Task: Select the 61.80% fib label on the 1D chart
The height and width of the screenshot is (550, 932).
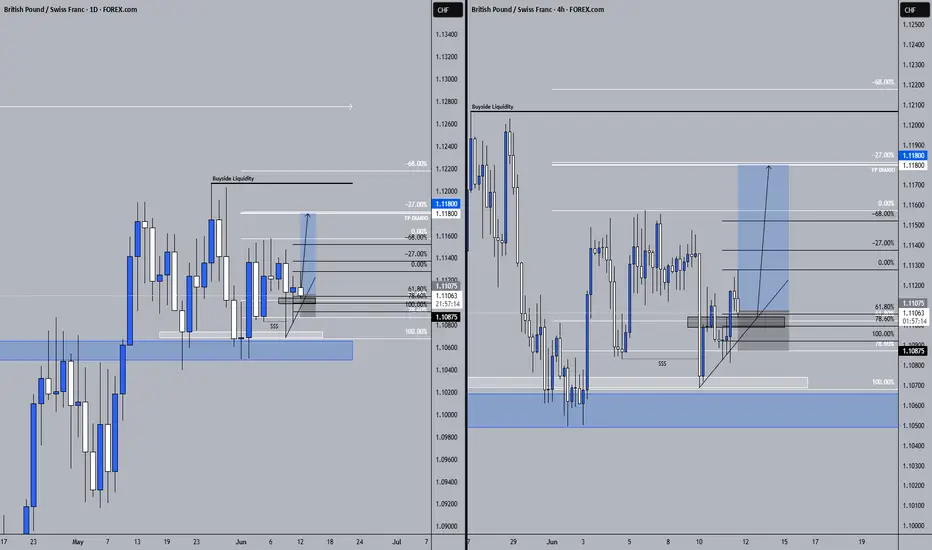Action: pos(417,288)
